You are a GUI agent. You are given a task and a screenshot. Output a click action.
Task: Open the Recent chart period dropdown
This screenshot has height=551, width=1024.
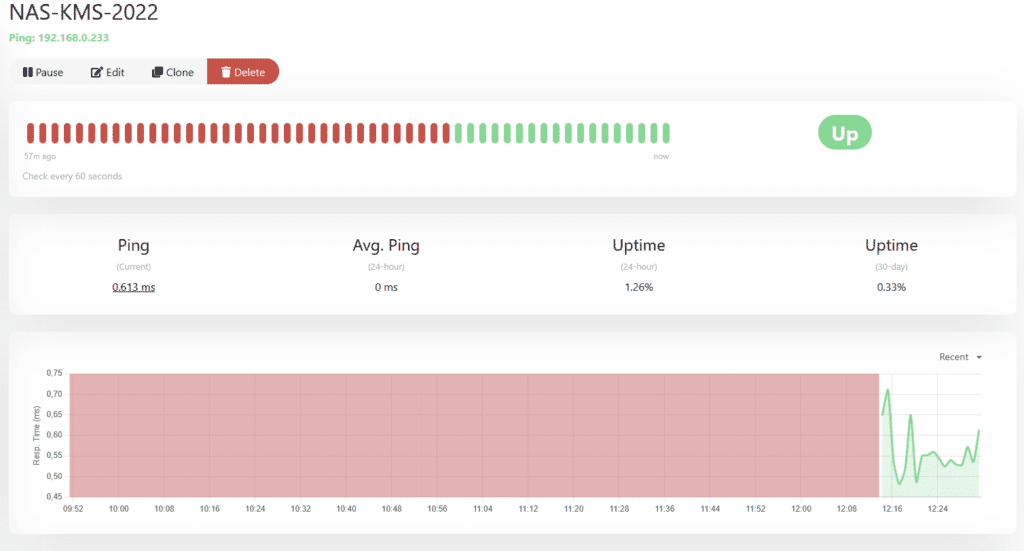pyautogui.click(x=960, y=357)
